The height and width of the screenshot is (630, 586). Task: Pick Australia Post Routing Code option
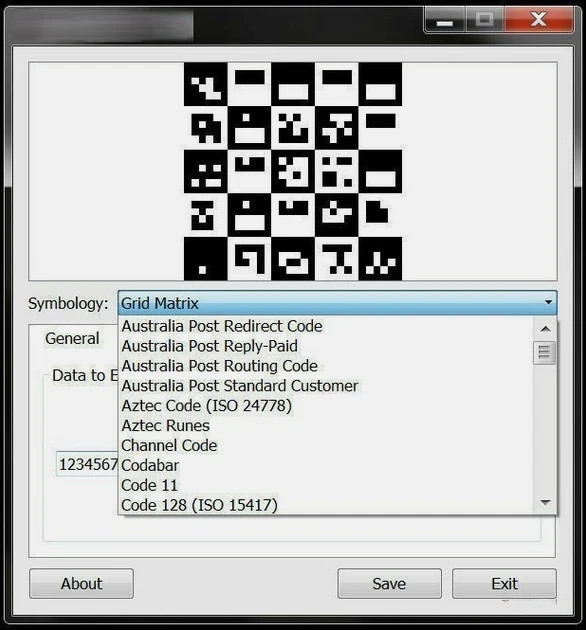[x=326, y=366]
